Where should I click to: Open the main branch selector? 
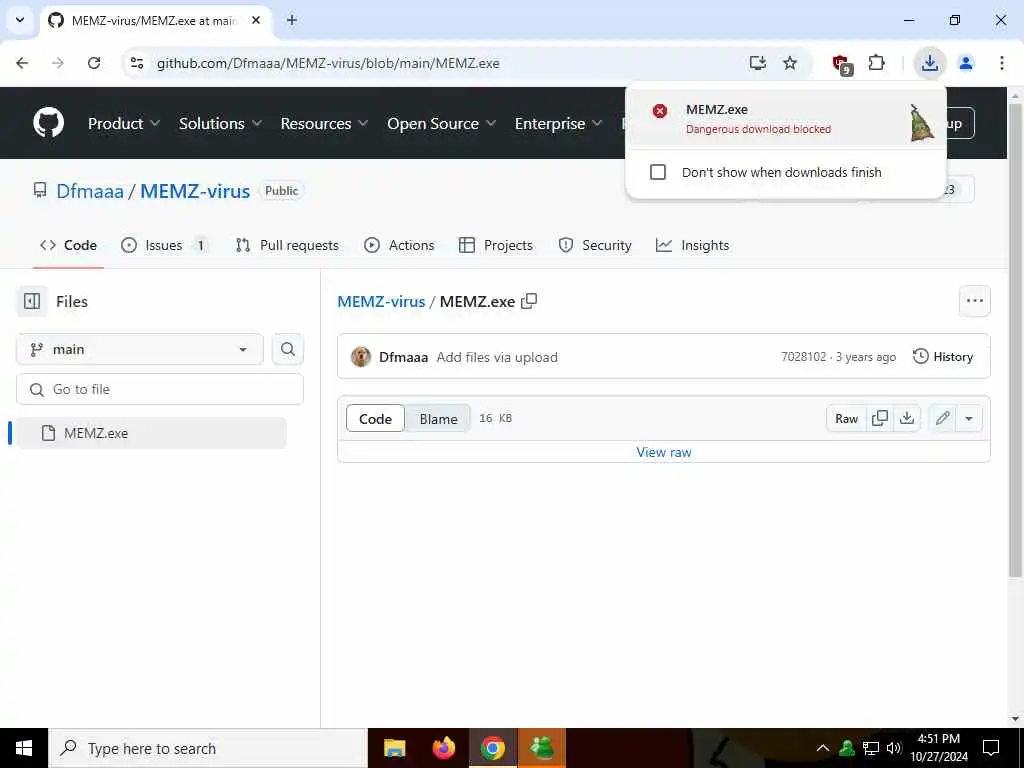click(140, 349)
